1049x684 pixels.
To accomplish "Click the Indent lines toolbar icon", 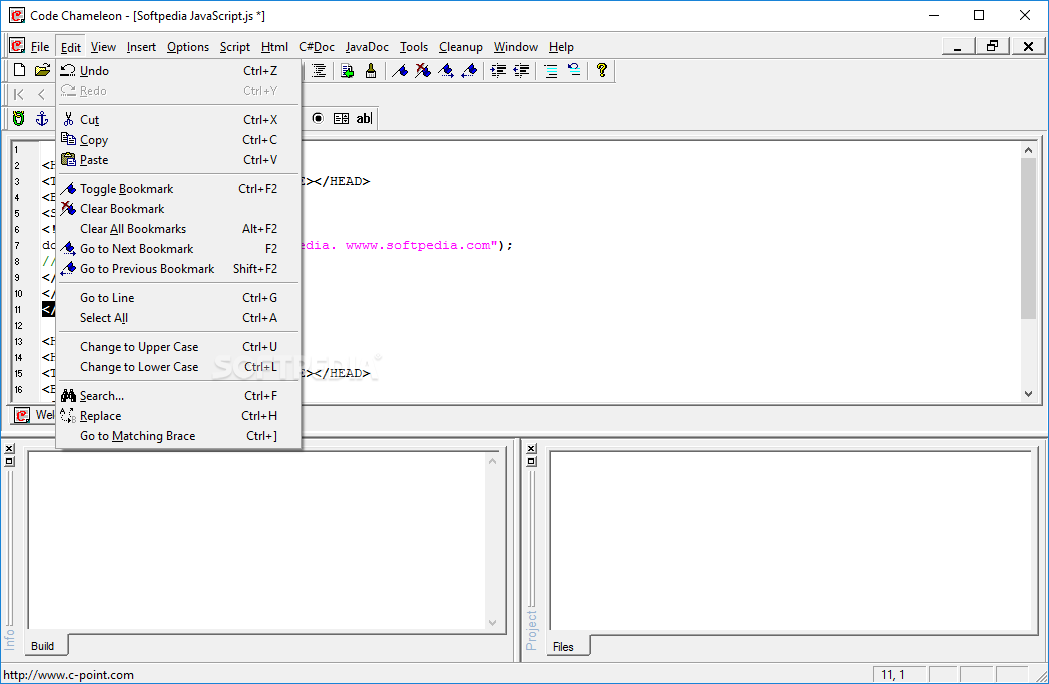I will [498, 70].
